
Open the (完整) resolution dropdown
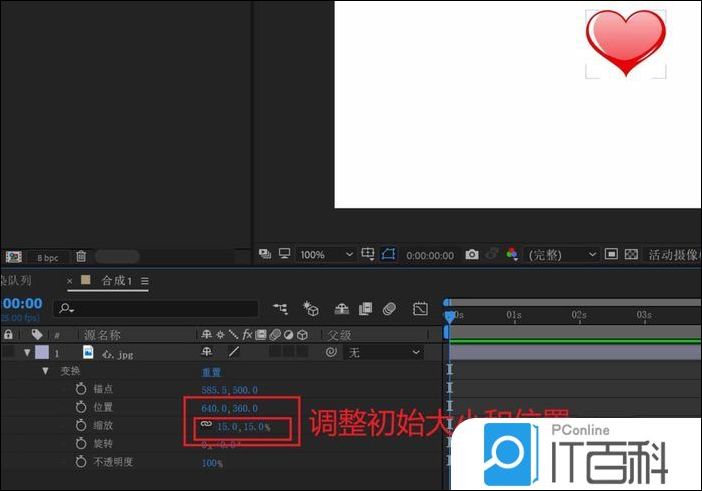pos(562,255)
